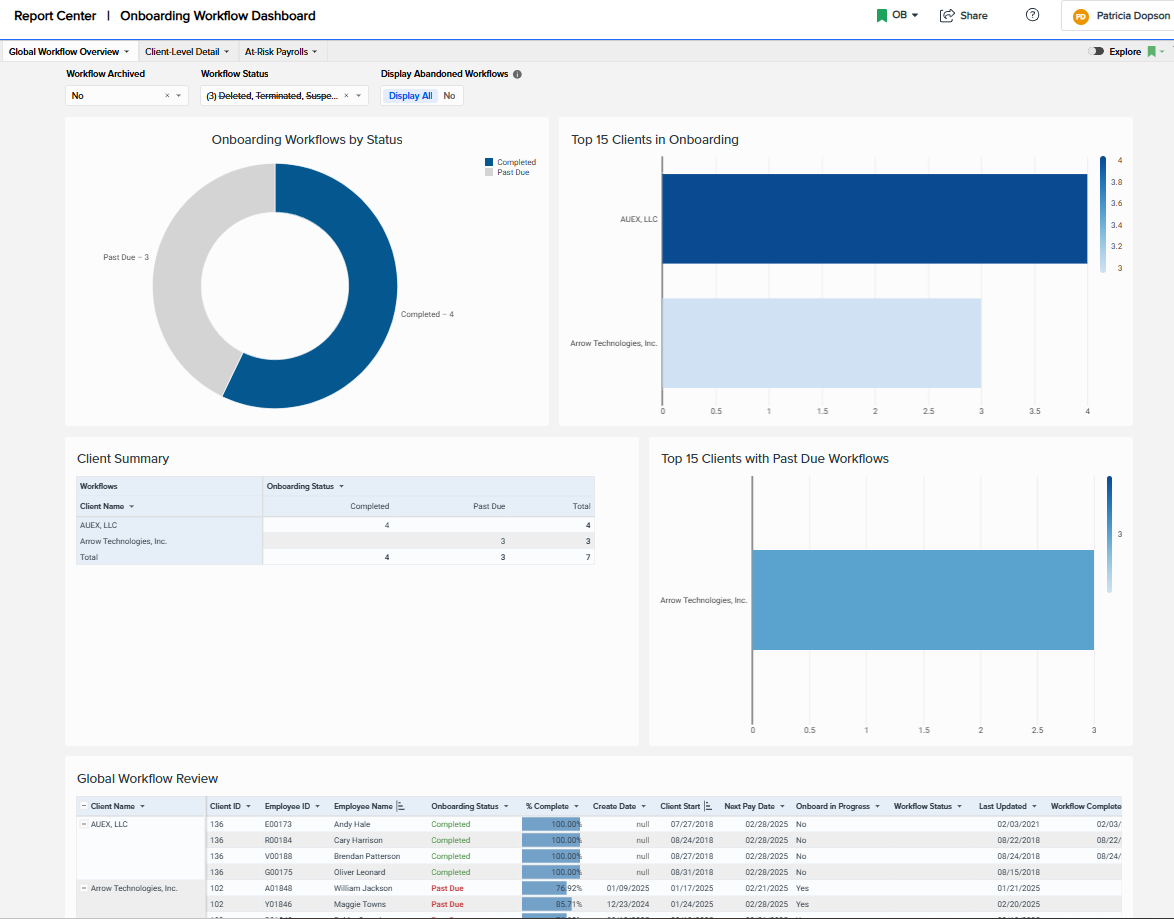Viewport: 1174px width, 919px height.
Task: Open the Share dialog
Action: (x=962, y=15)
